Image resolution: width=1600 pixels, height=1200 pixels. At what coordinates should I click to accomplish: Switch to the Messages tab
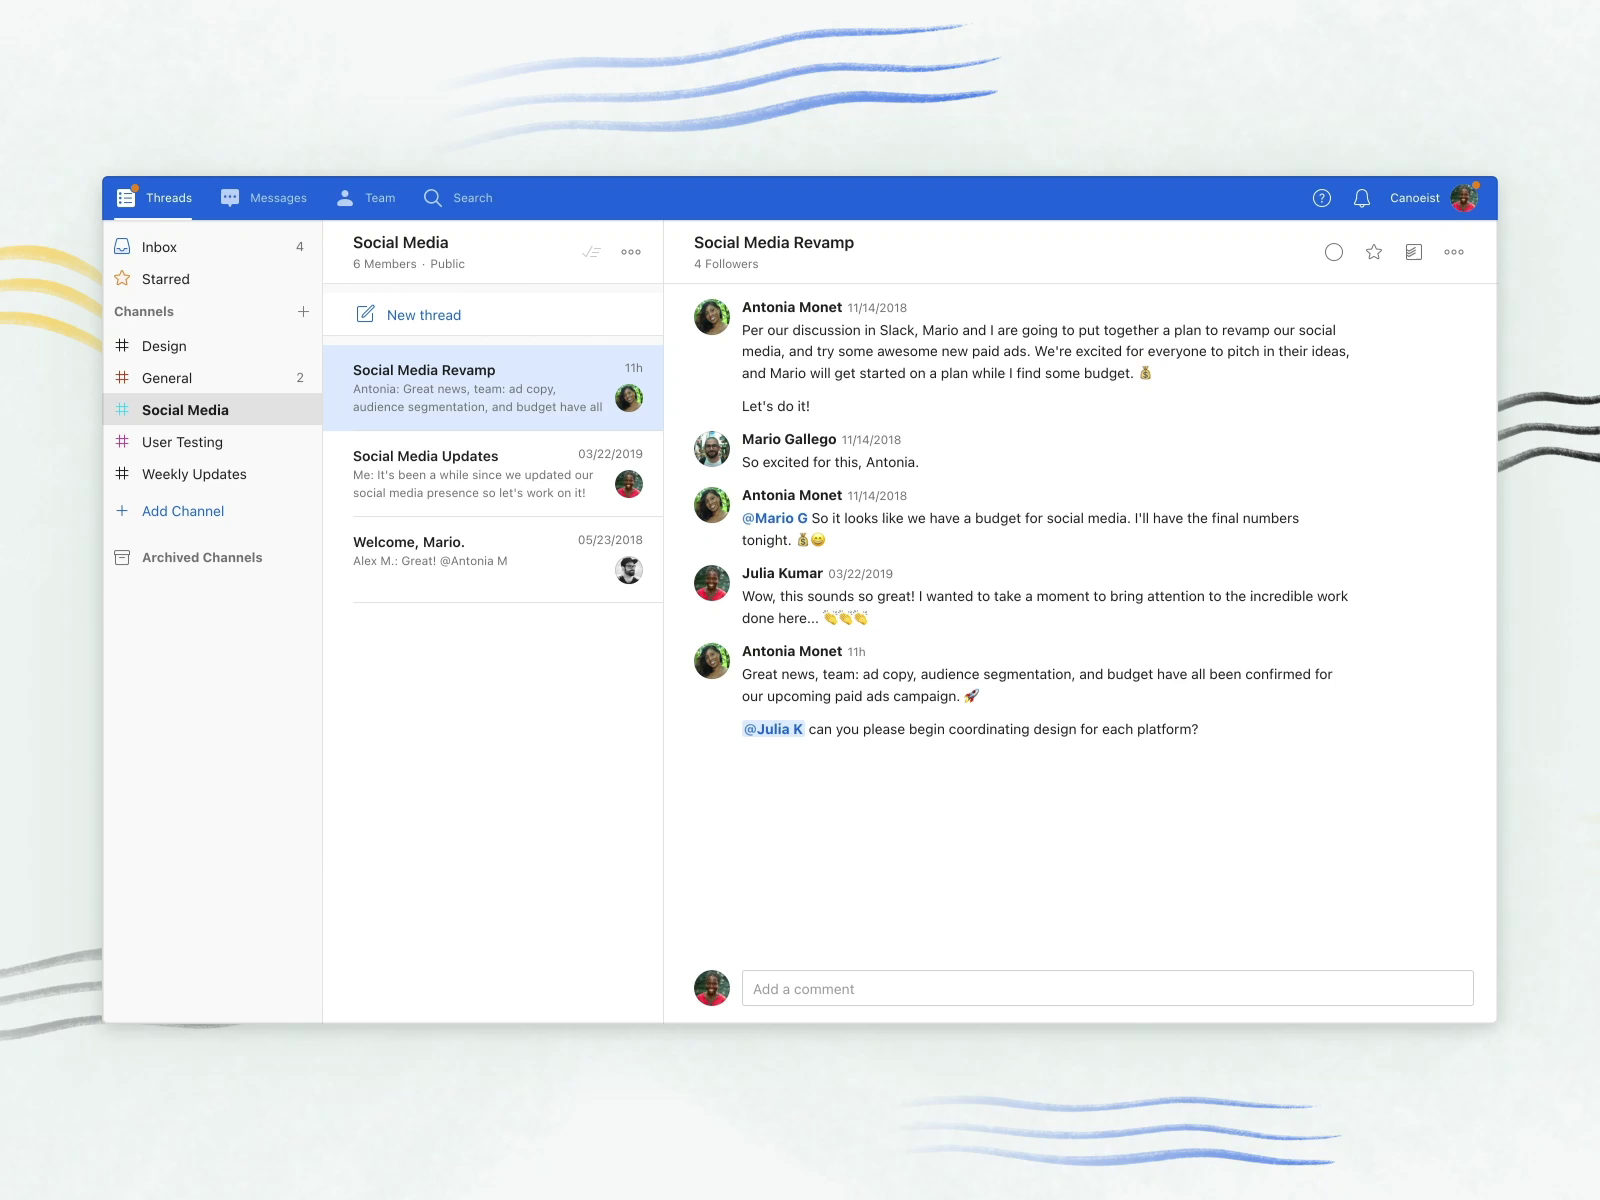click(x=264, y=198)
